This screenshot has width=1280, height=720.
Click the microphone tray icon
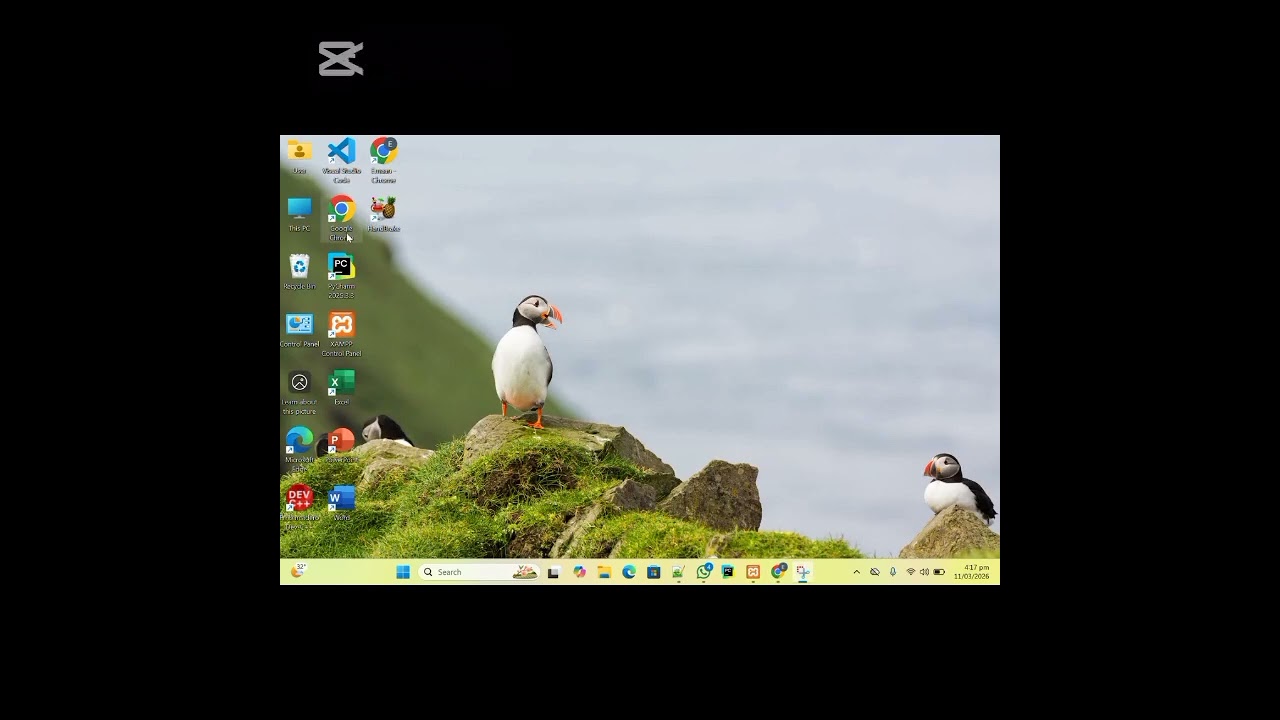pos(893,572)
